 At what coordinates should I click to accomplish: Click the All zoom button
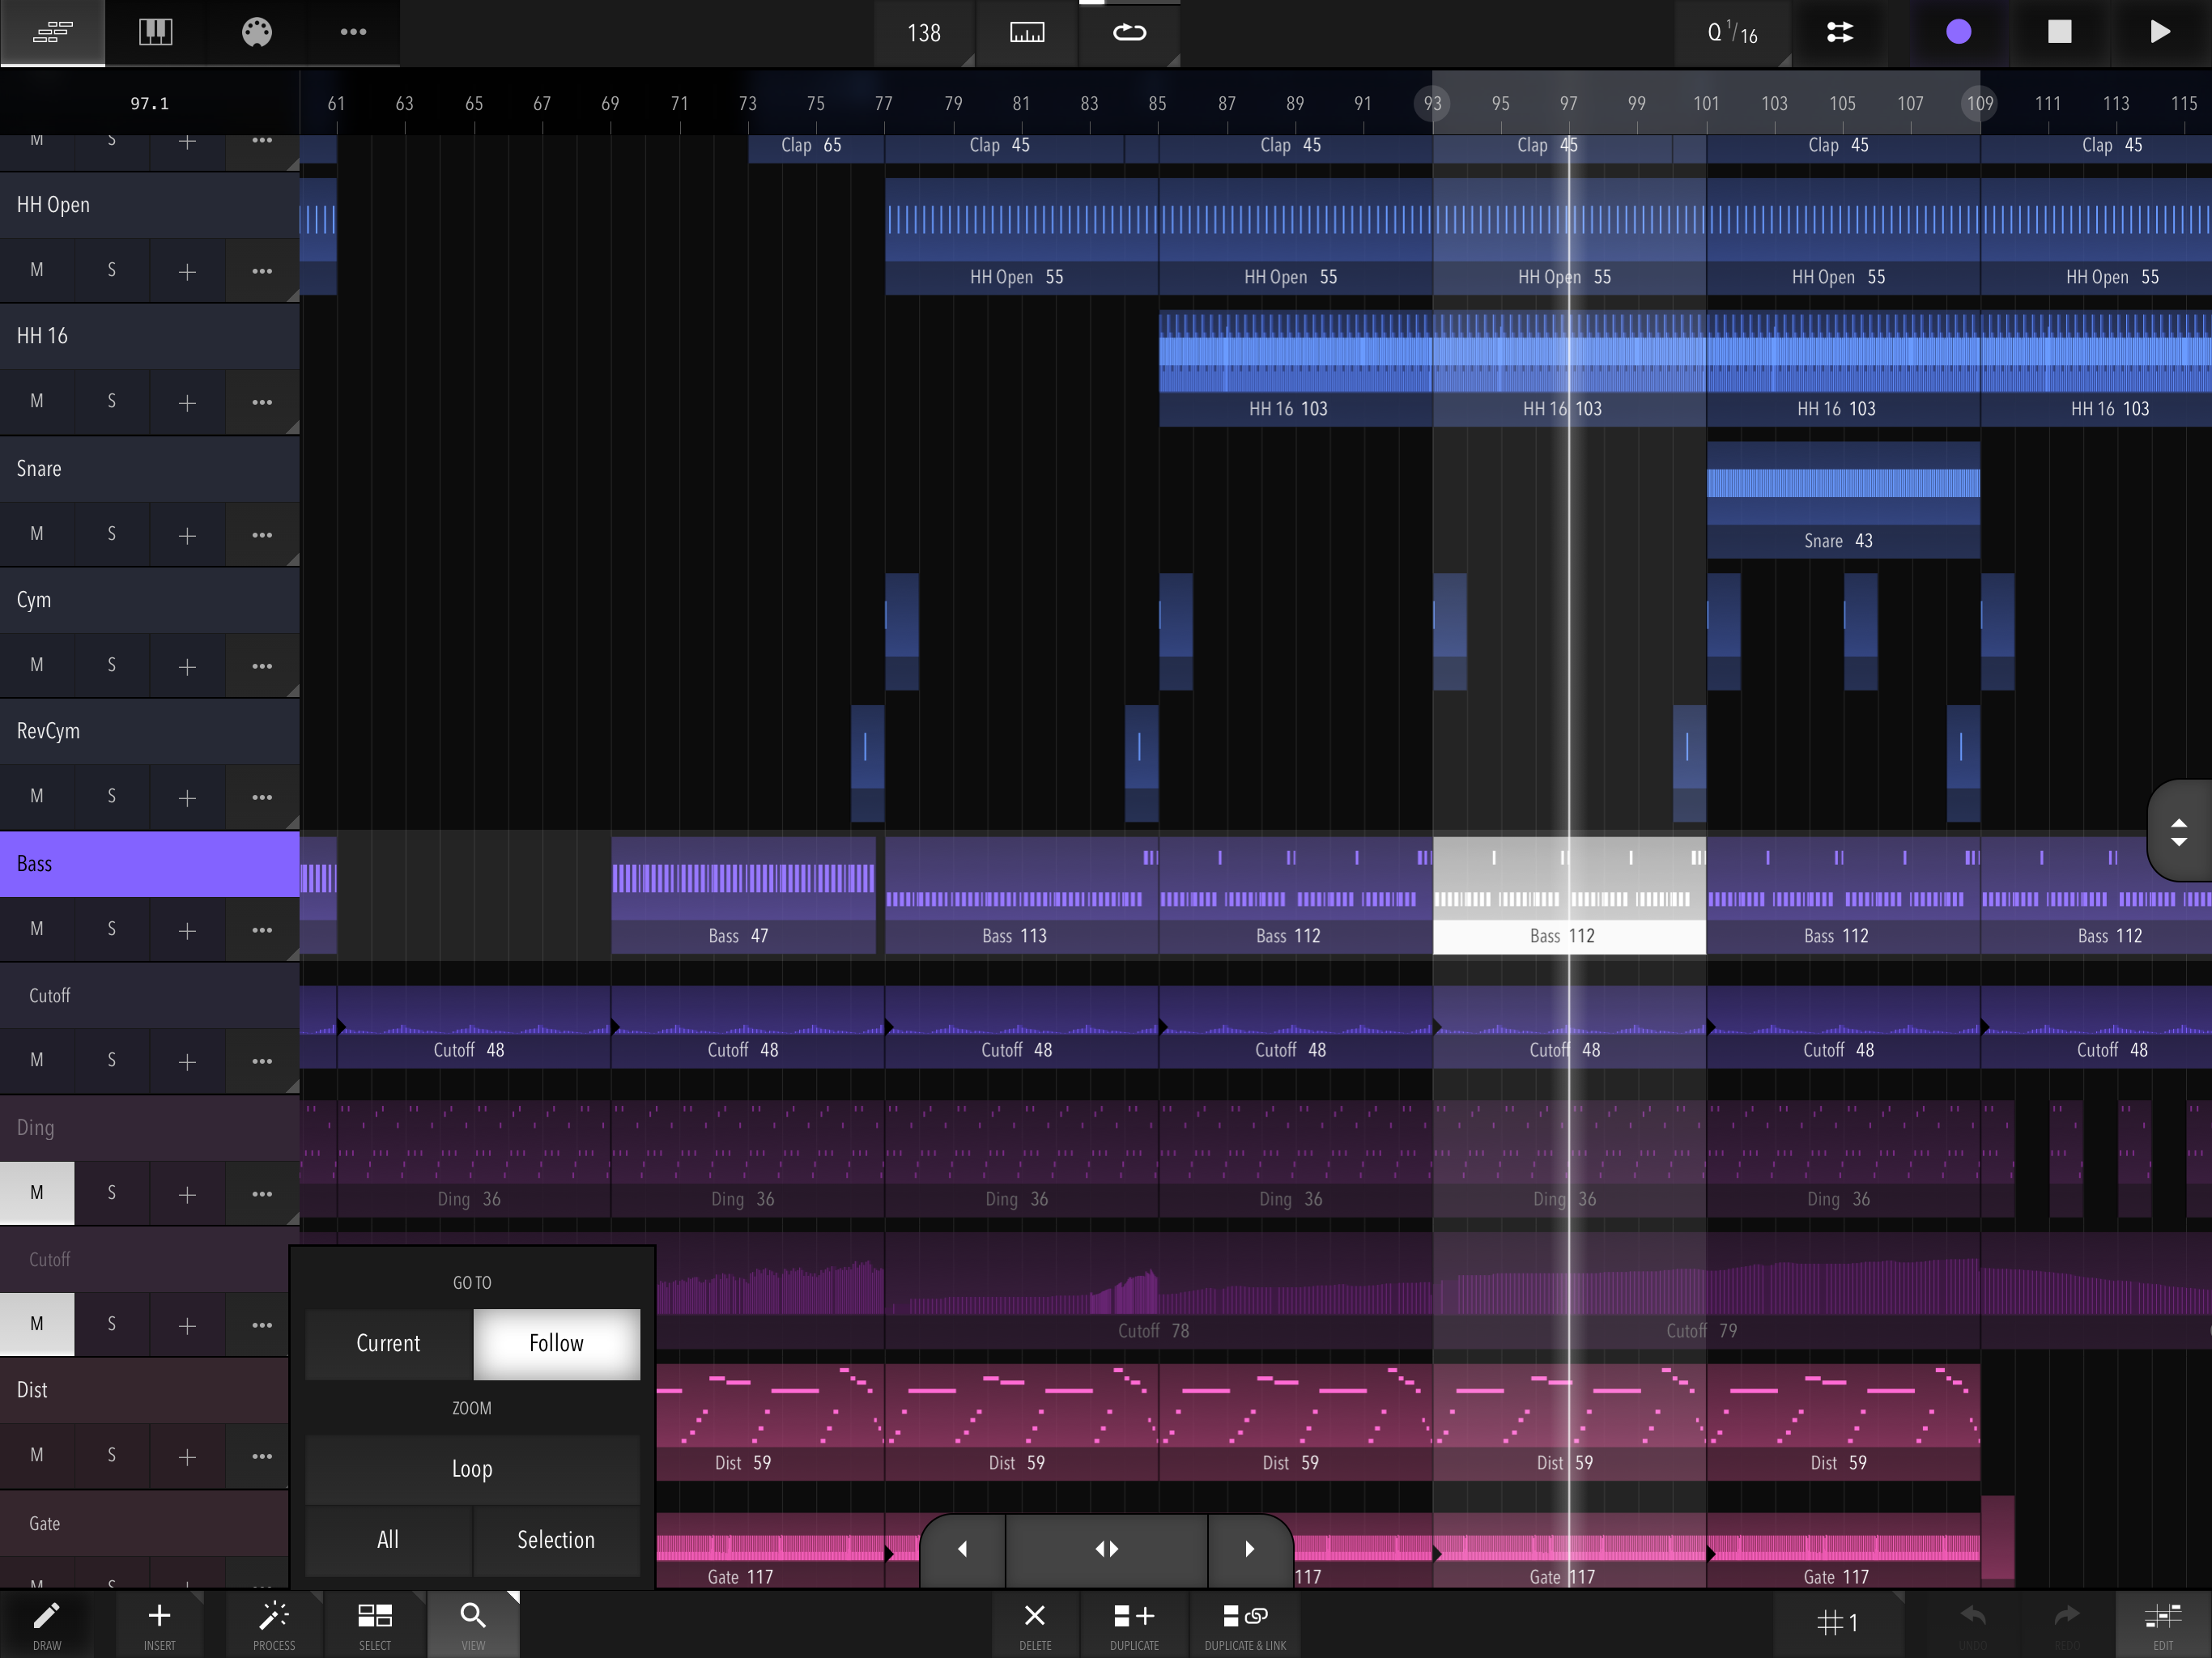pyautogui.click(x=388, y=1540)
